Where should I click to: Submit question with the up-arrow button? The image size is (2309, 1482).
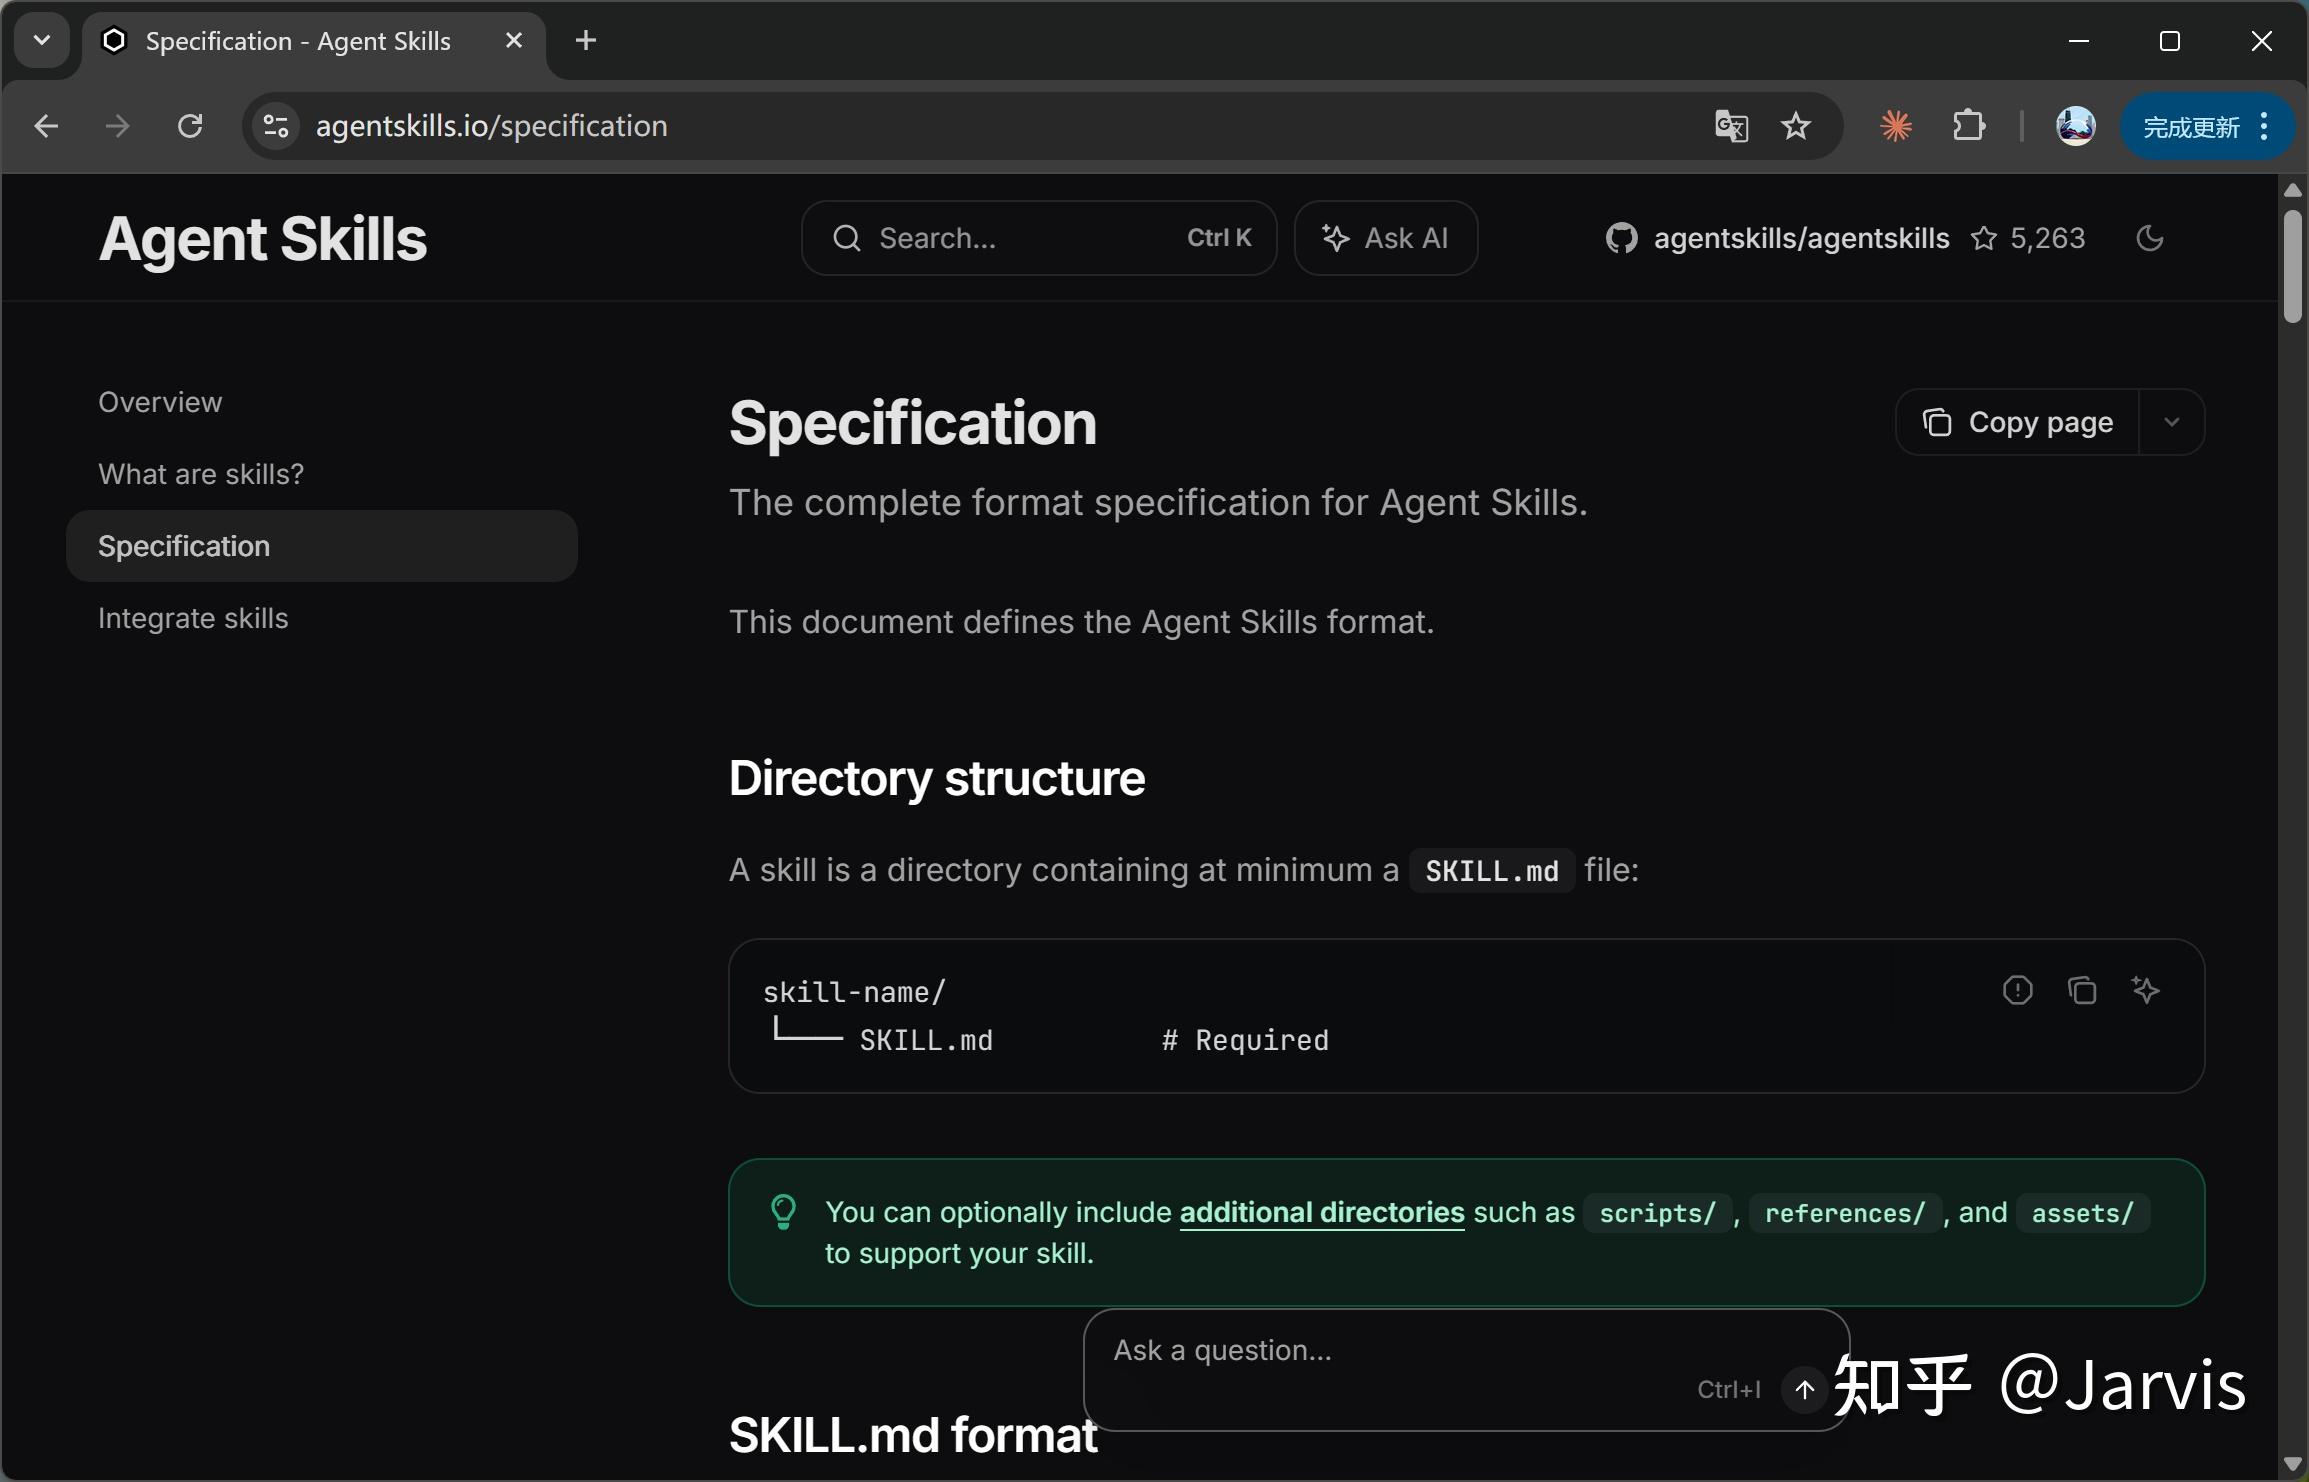(1805, 1390)
